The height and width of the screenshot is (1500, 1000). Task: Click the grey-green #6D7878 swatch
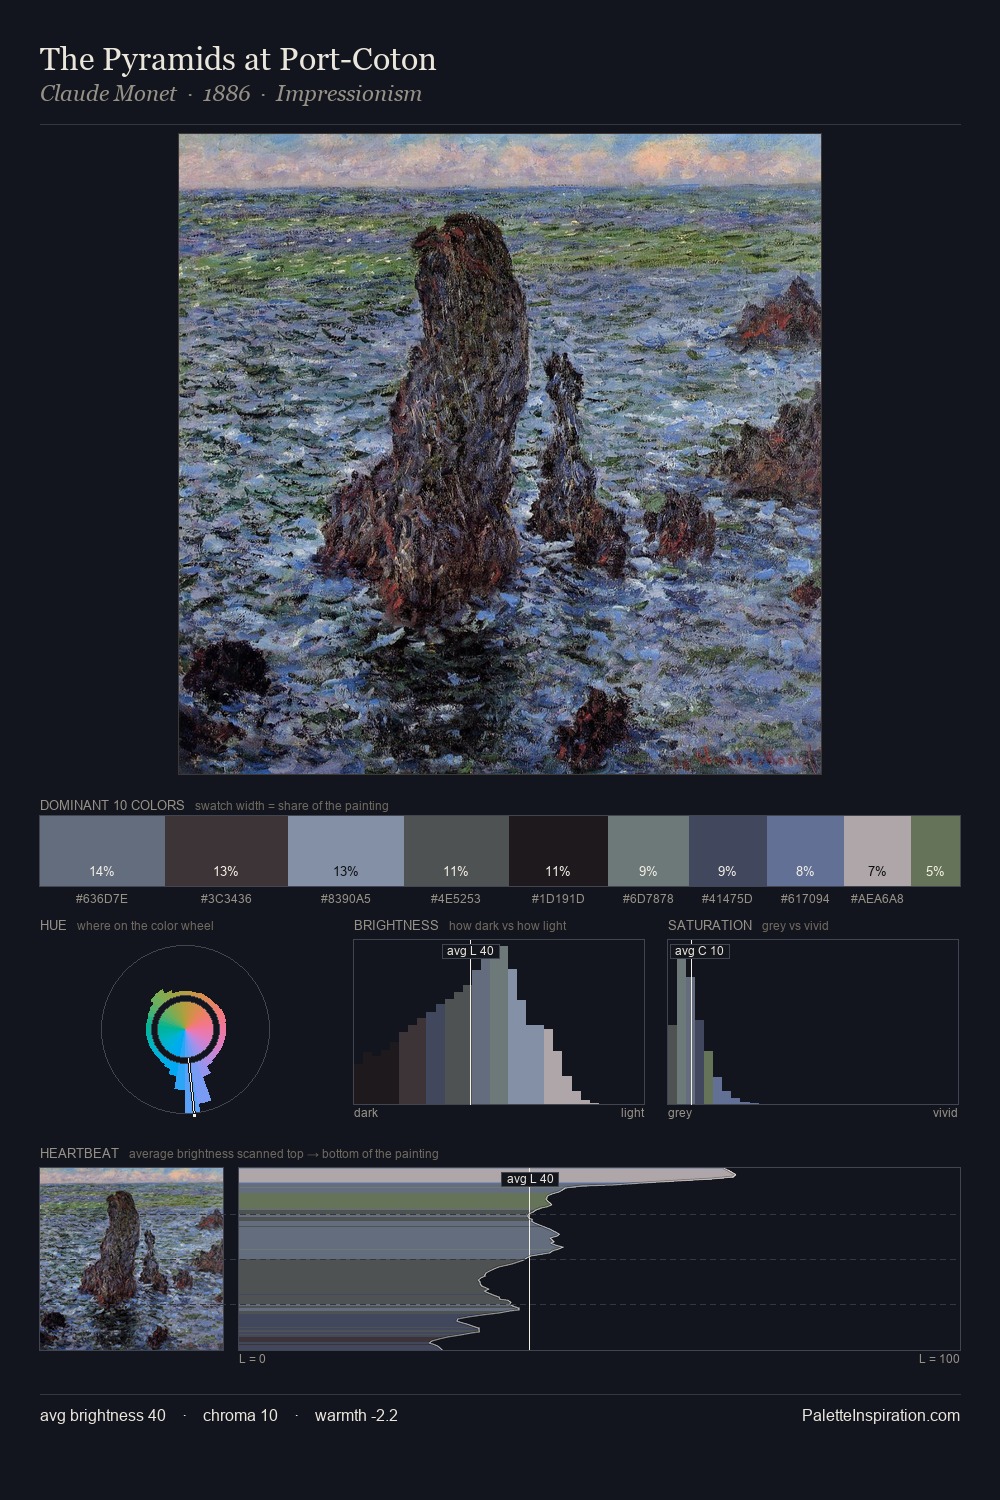point(648,851)
